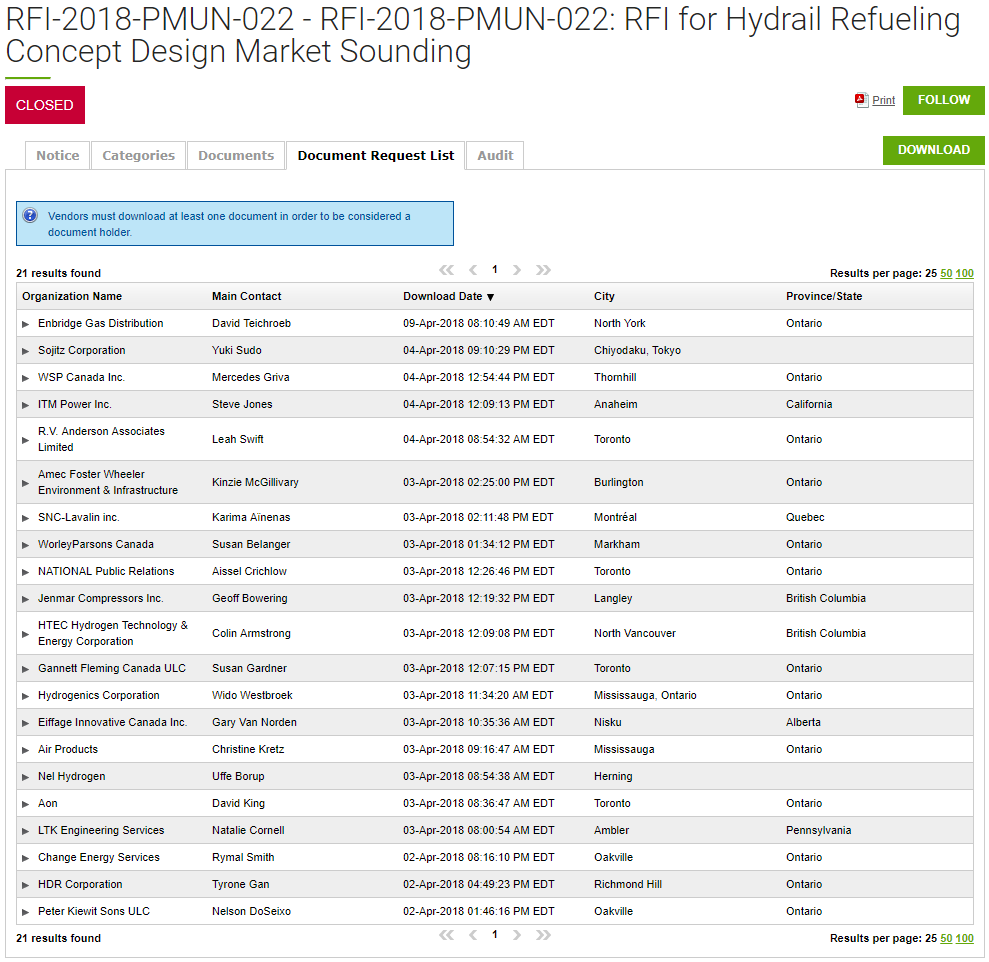Expand the LTK Engineering Services row
The height and width of the screenshot is (962, 989).
click(25, 831)
